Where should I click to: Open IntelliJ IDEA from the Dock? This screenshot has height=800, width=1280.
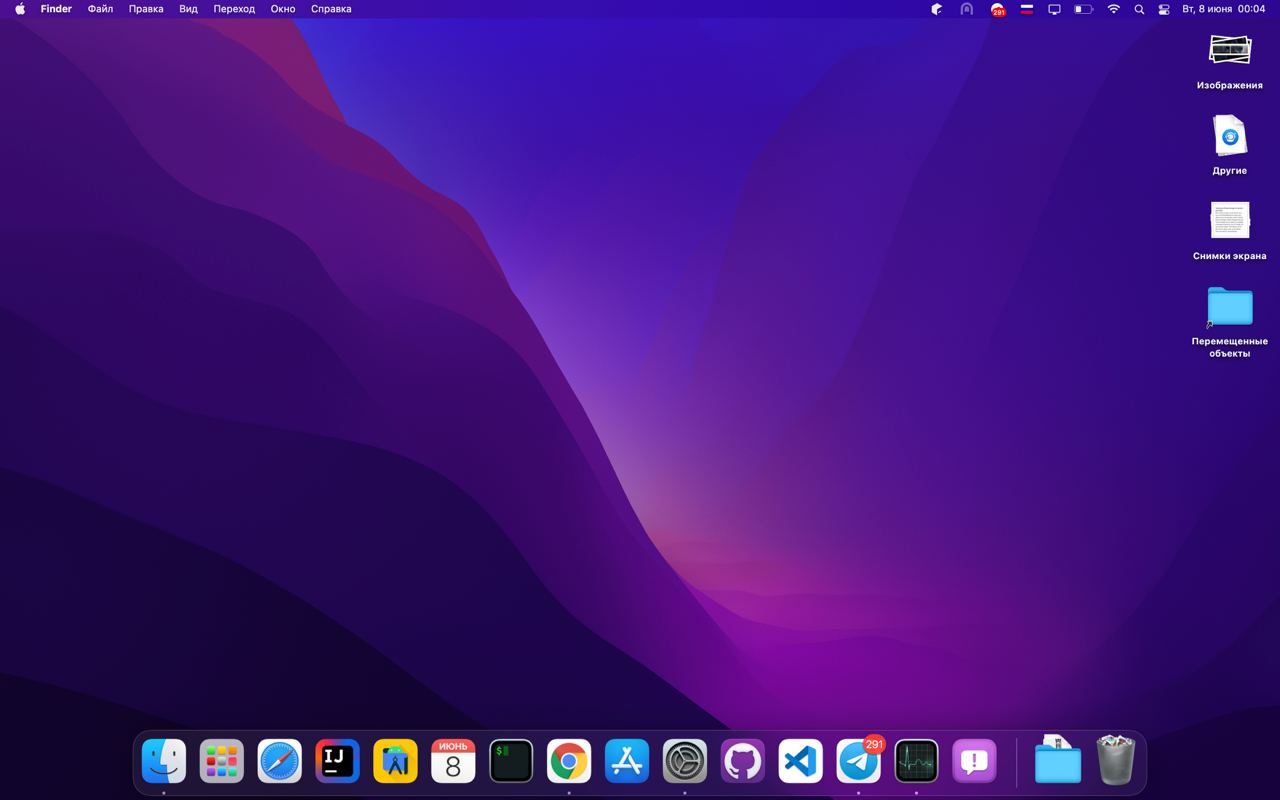point(338,761)
